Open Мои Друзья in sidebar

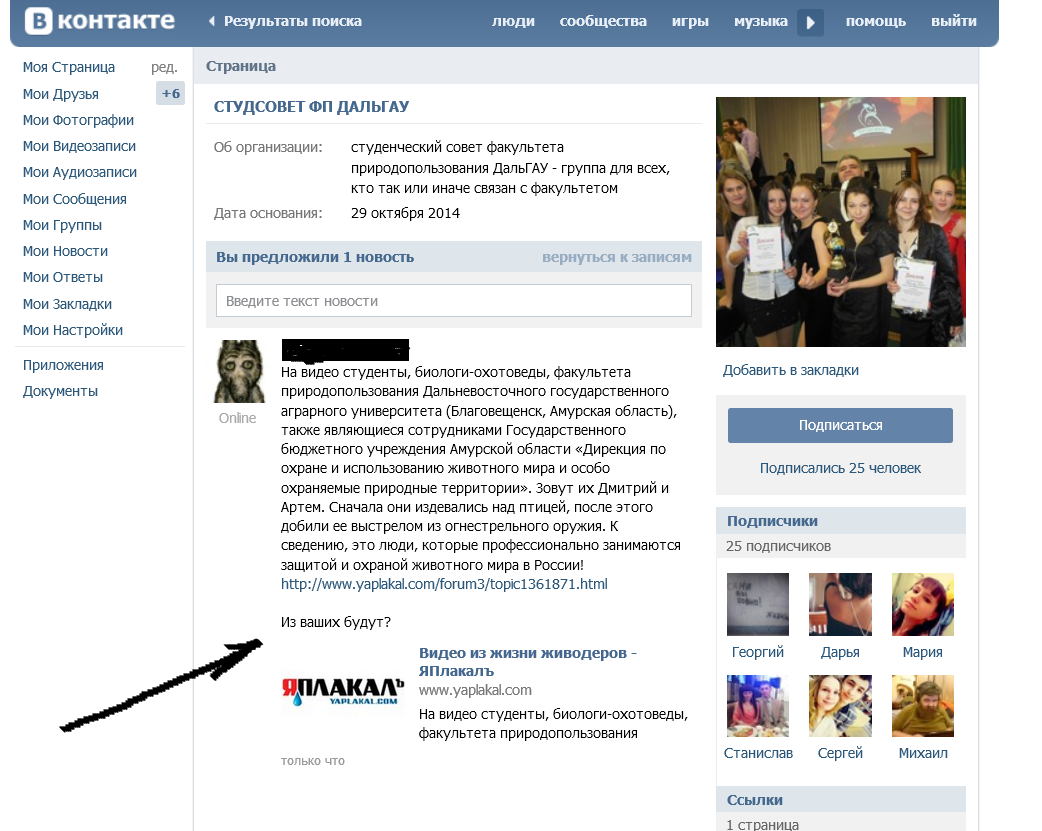pyautogui.click(x=60, y=94)
